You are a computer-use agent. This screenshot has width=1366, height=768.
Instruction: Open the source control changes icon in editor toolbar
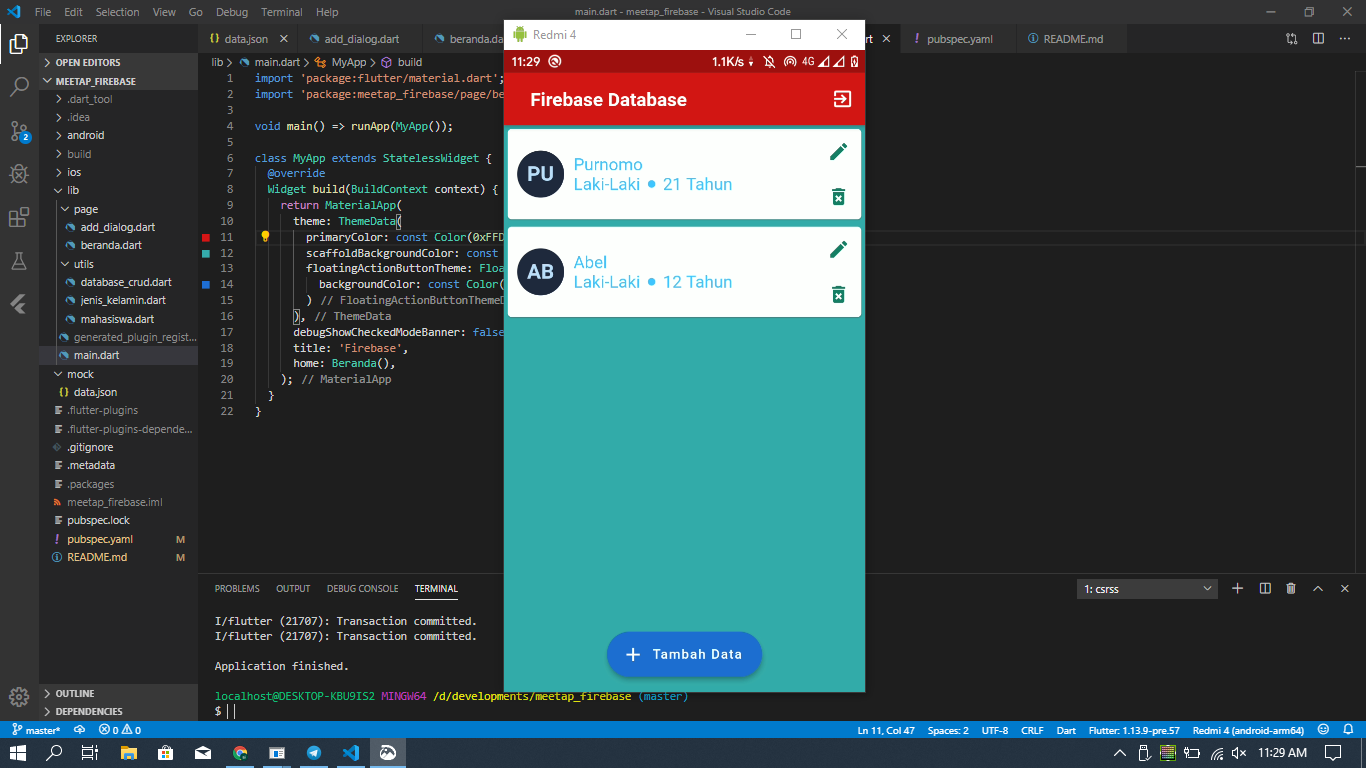click(x=1292, y=39)
